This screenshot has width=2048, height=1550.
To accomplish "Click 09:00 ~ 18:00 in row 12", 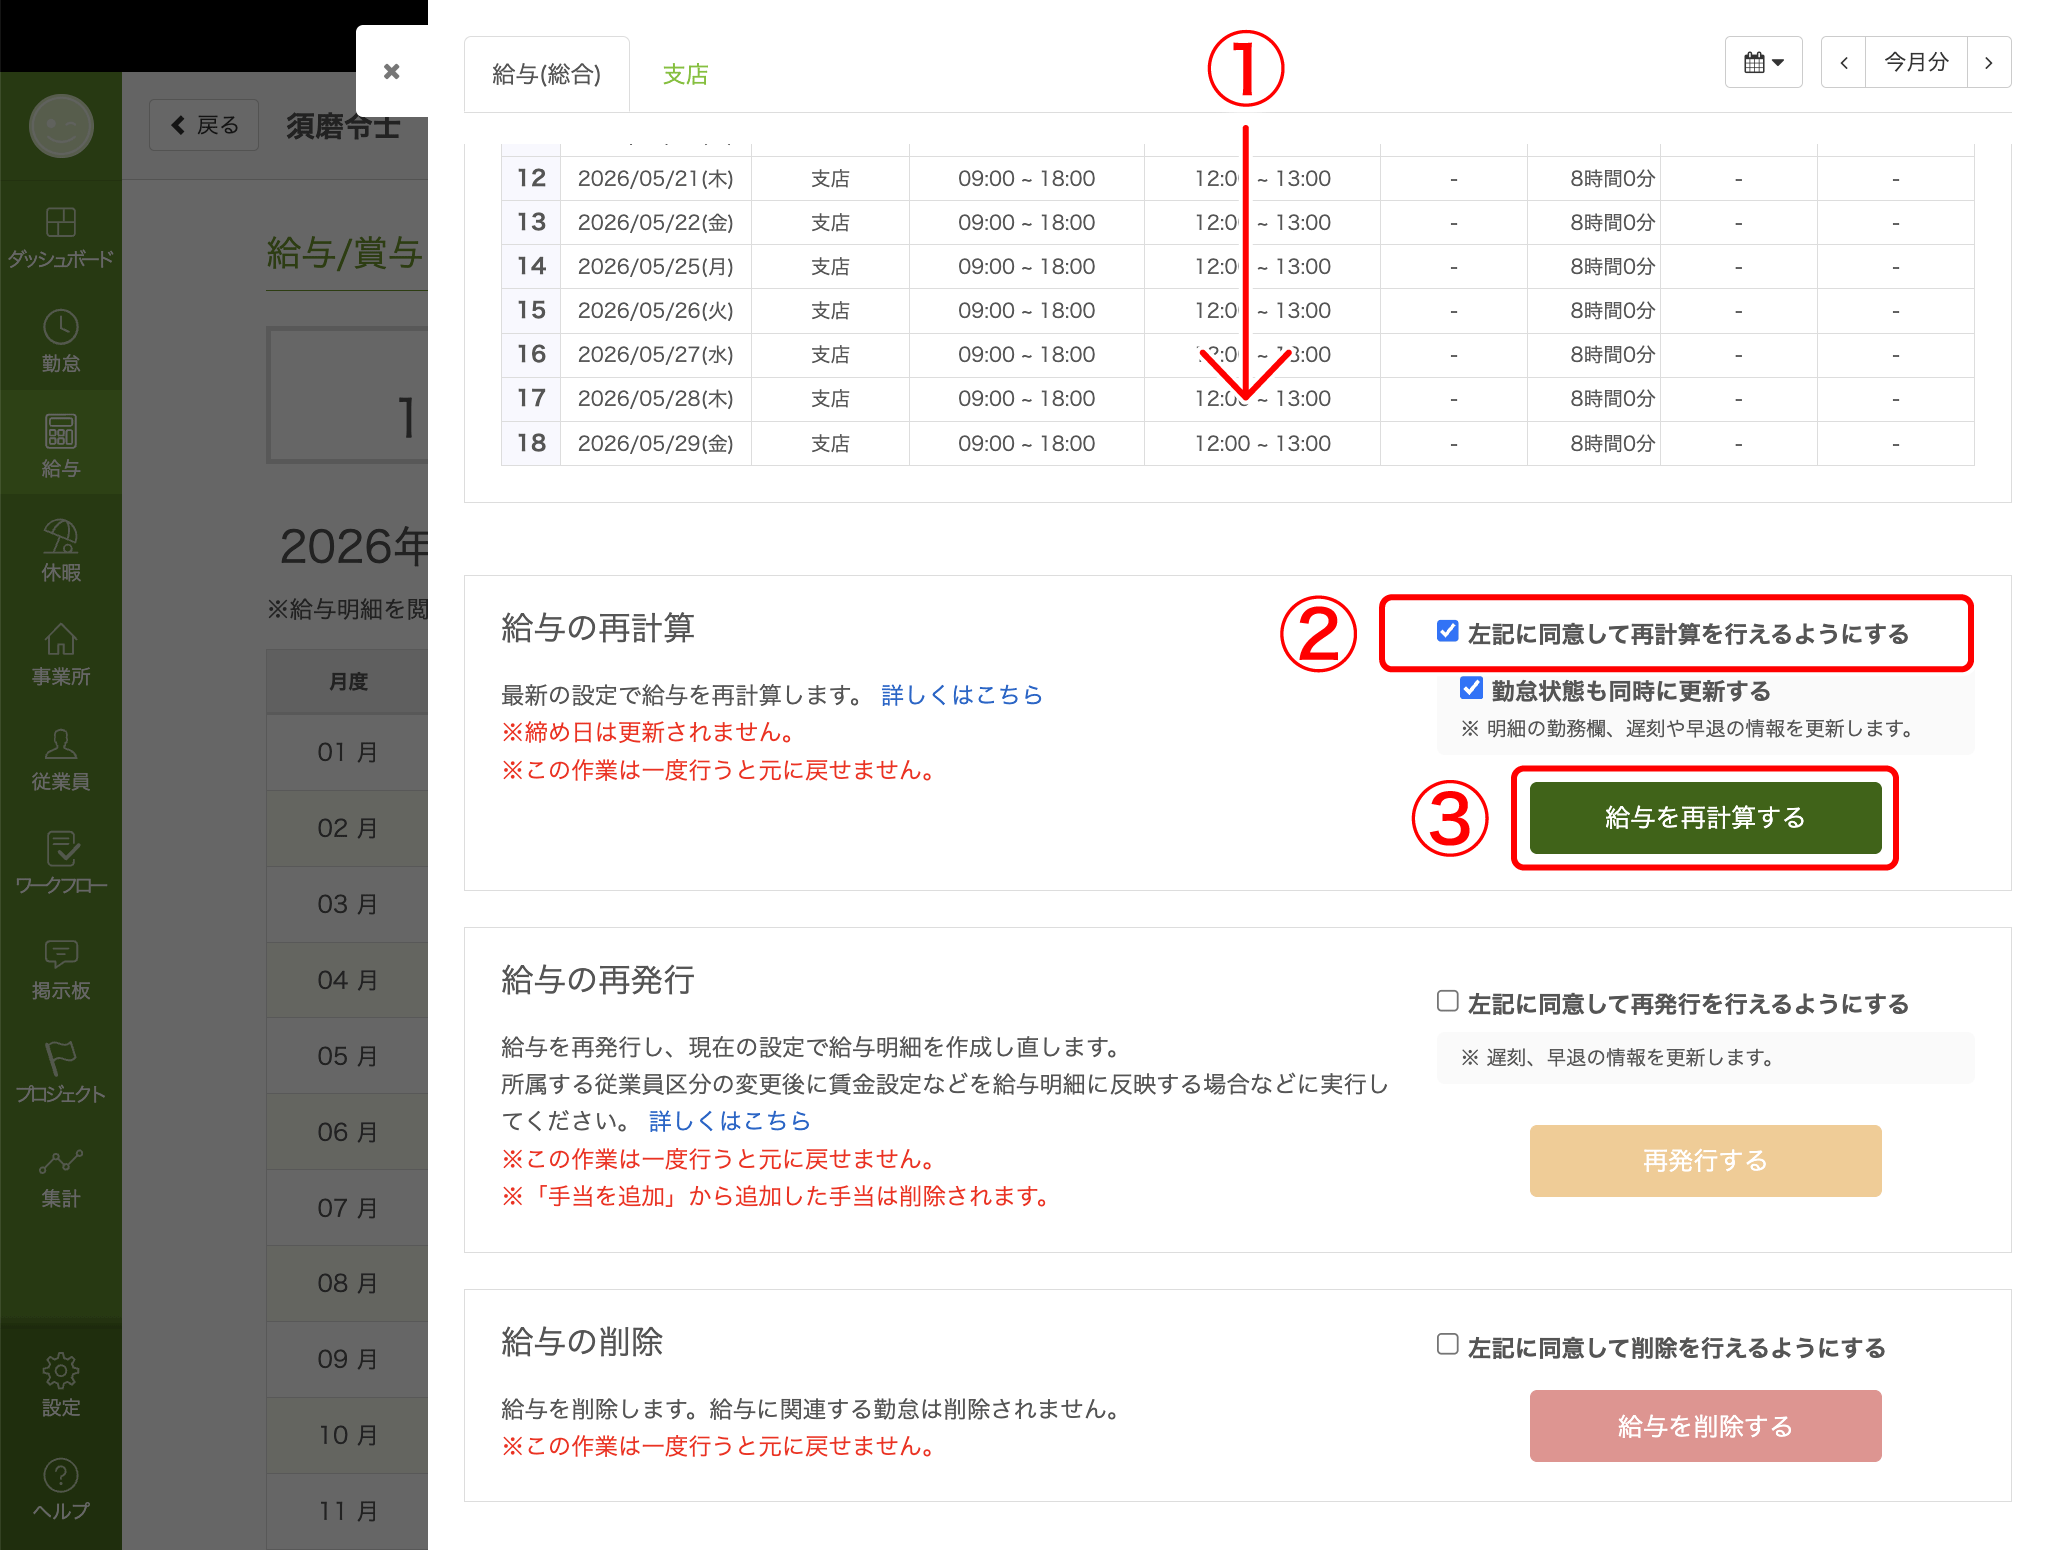I will (1026, 179).
